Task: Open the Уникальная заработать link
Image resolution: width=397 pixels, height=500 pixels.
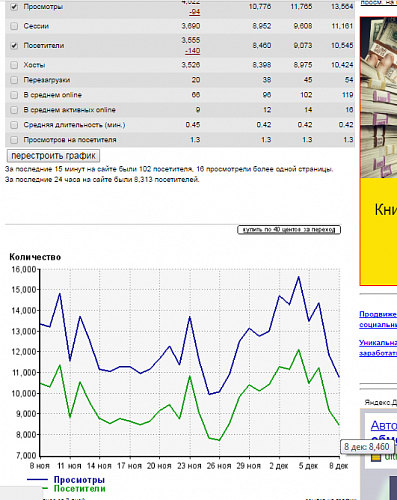Action: [x=378, y=348]
